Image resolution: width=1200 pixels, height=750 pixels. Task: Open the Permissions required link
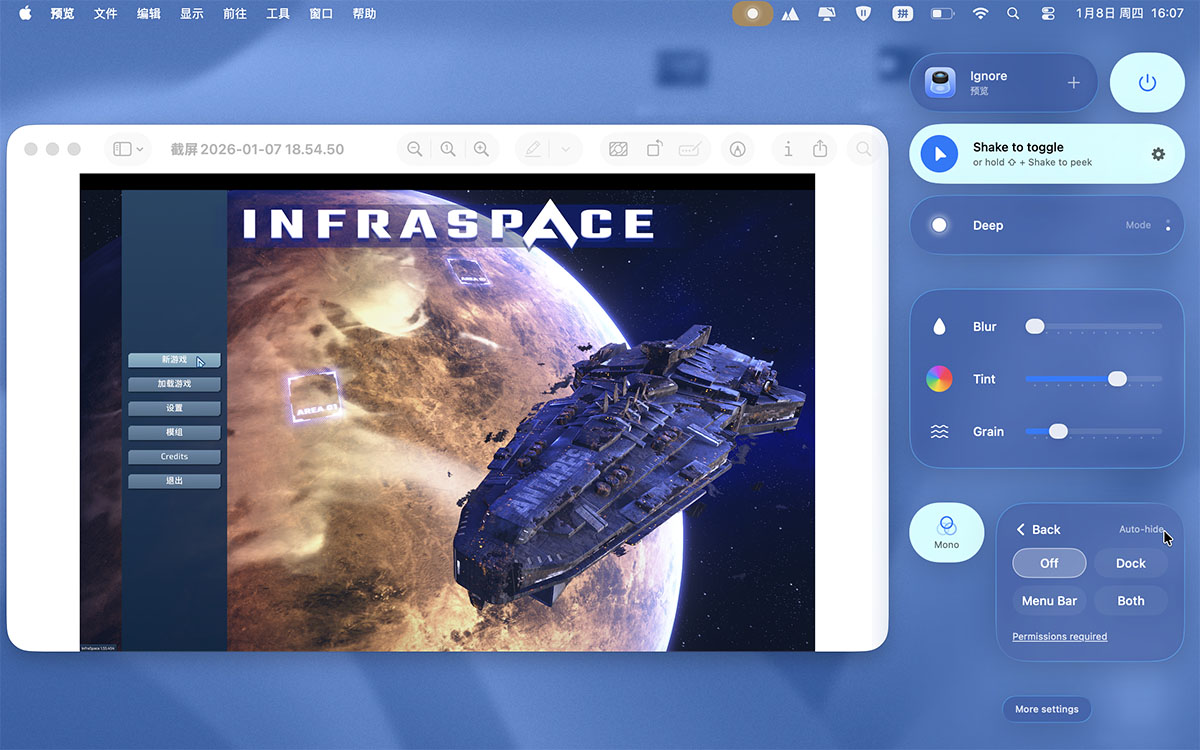[x=1059, y=636]
